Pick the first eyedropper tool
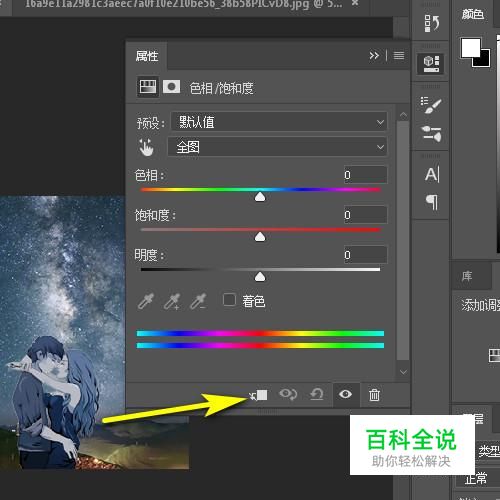 click(146, 302)
